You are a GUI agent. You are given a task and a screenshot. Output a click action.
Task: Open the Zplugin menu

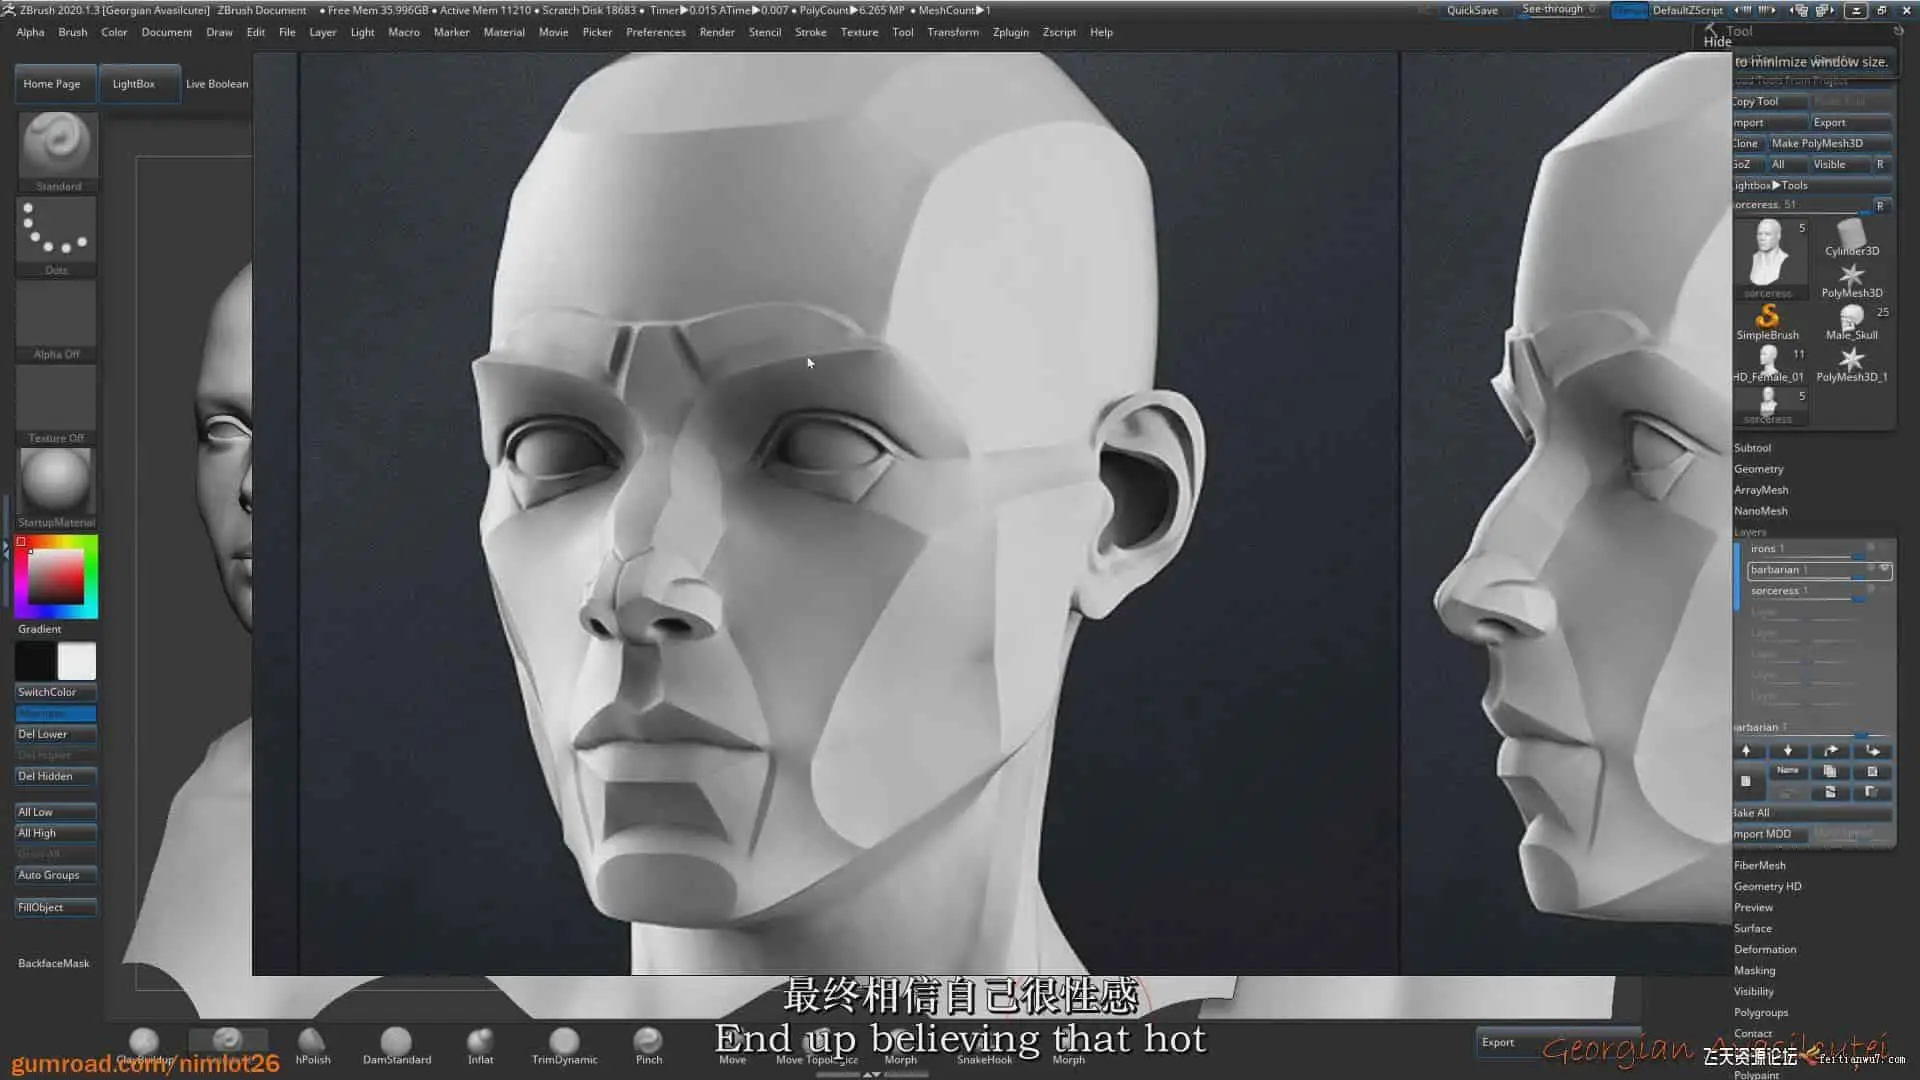pyautogui.click(x=1010, y=32)
